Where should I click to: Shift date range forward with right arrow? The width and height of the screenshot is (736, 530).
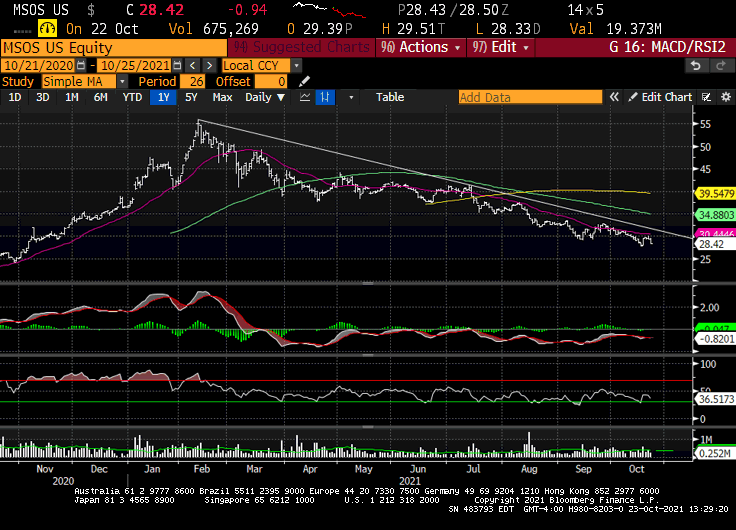[210, 65]
